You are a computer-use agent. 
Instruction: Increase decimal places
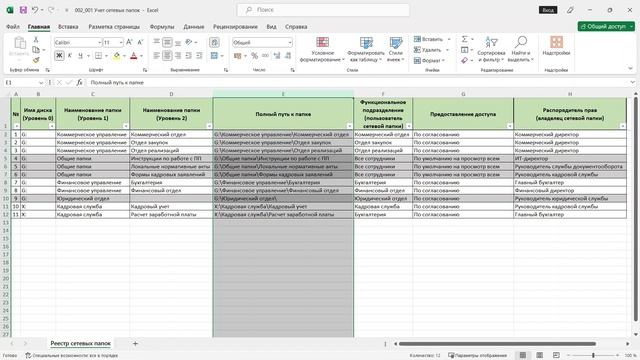click(277, 56)
